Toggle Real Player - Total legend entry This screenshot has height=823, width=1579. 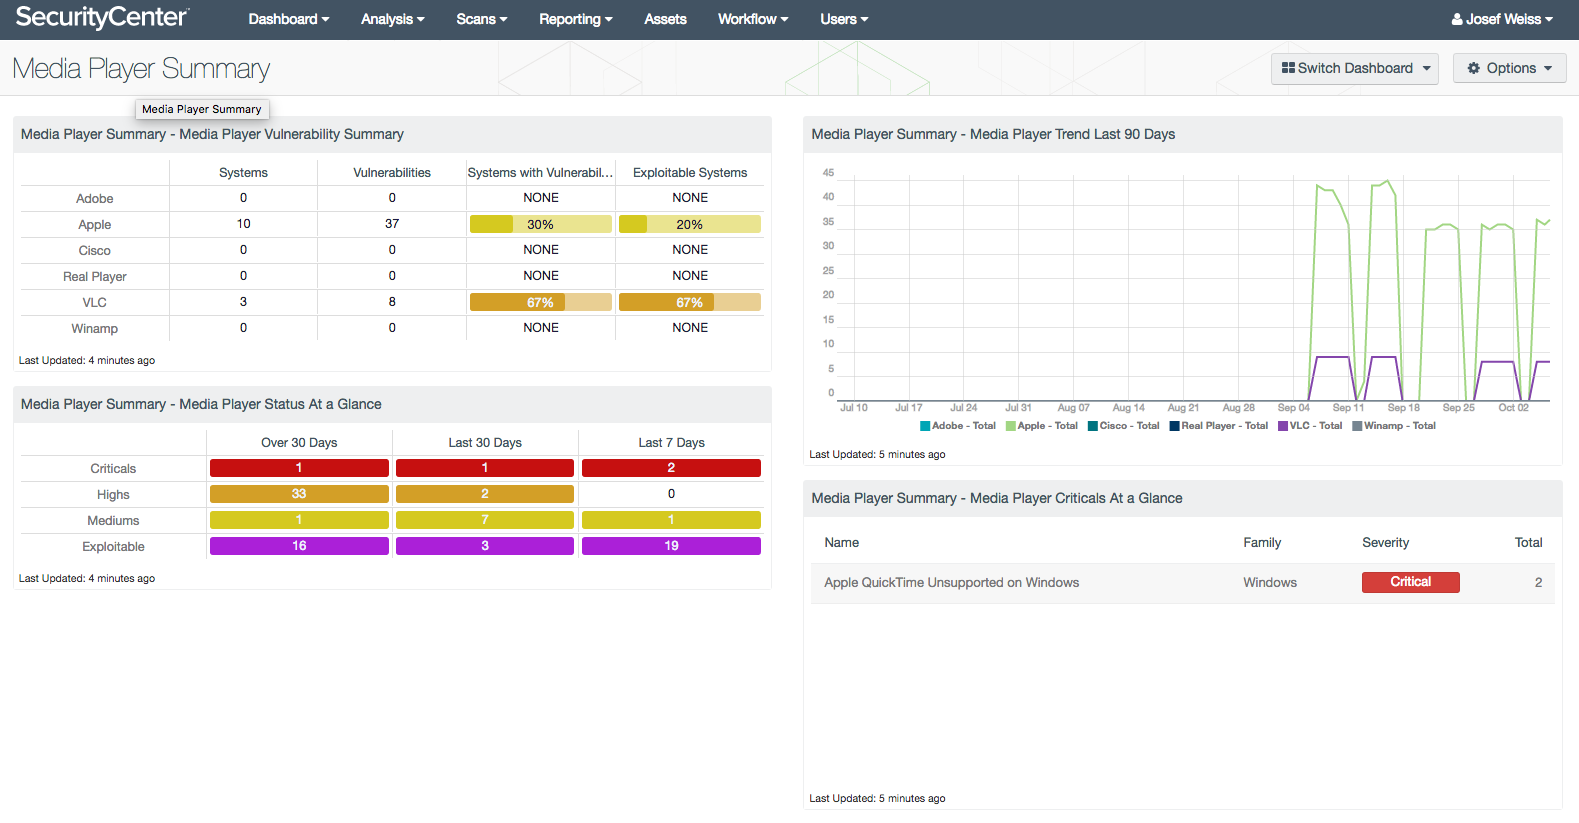click(x=1218, y=426)
